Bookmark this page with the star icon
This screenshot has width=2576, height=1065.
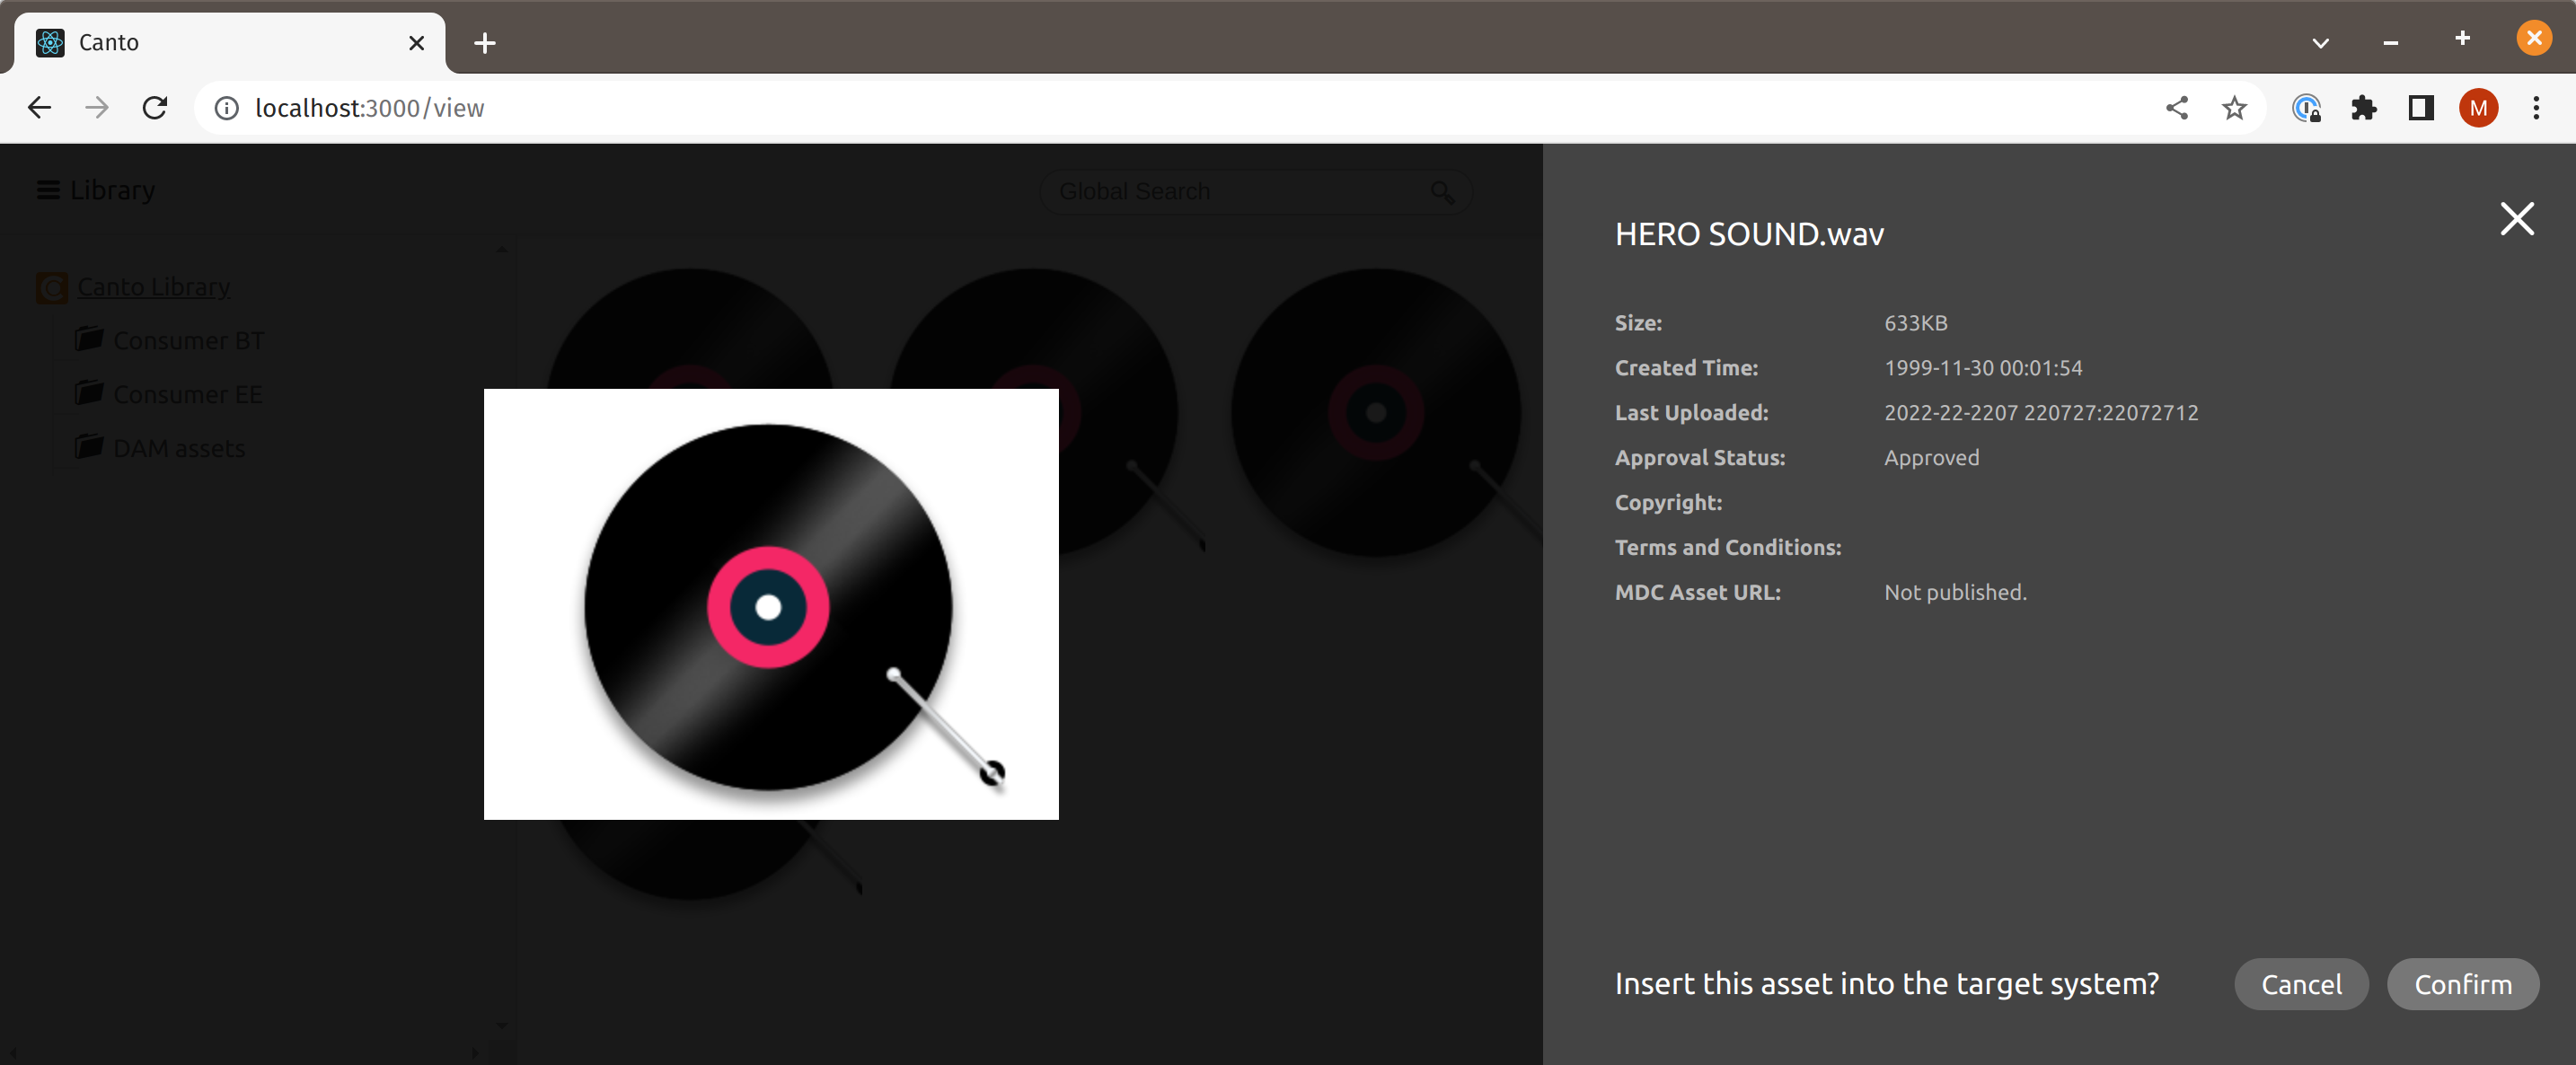pos(2234,108)
